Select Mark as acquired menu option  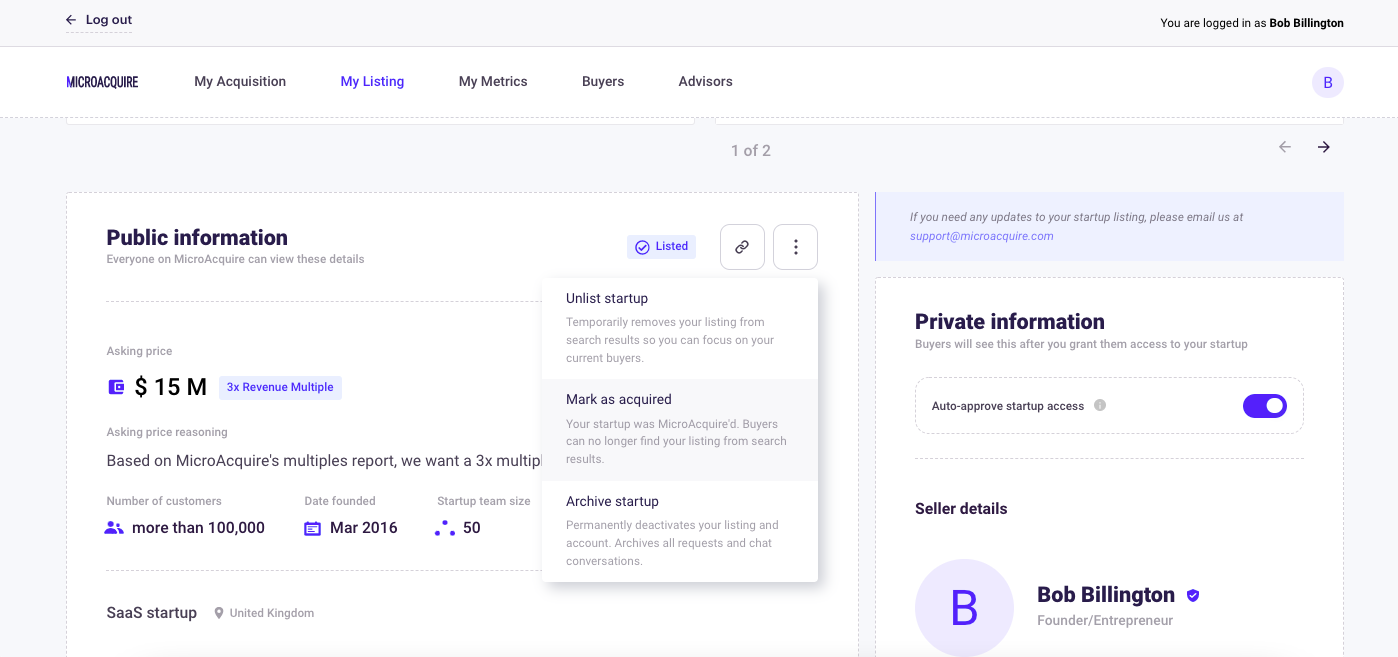coord(680,429)
